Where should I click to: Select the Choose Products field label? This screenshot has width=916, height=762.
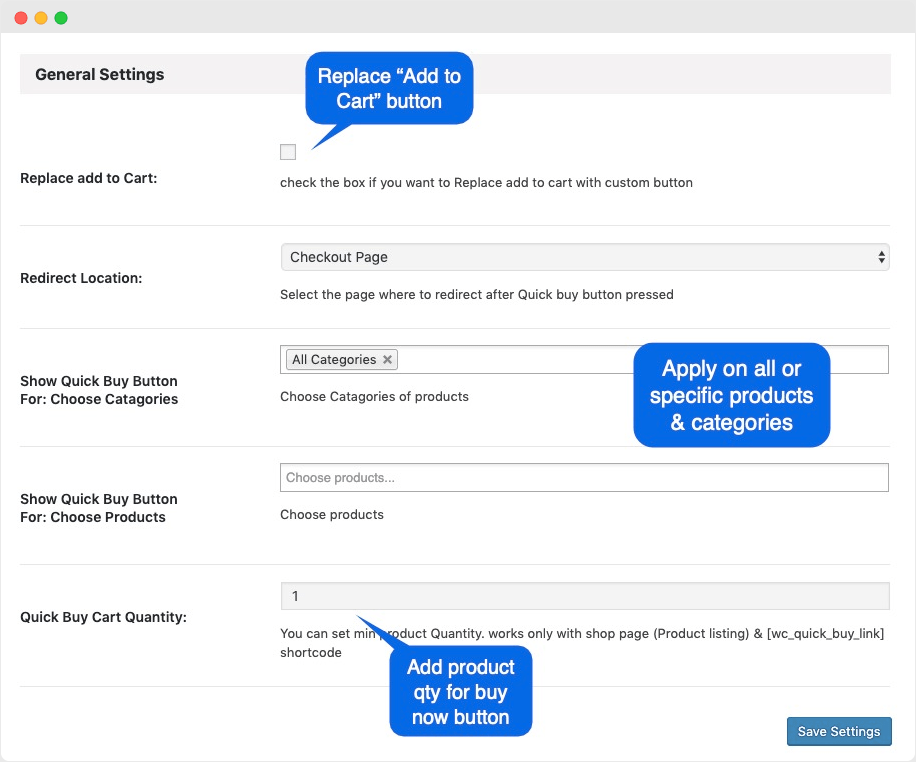[99, 508]
